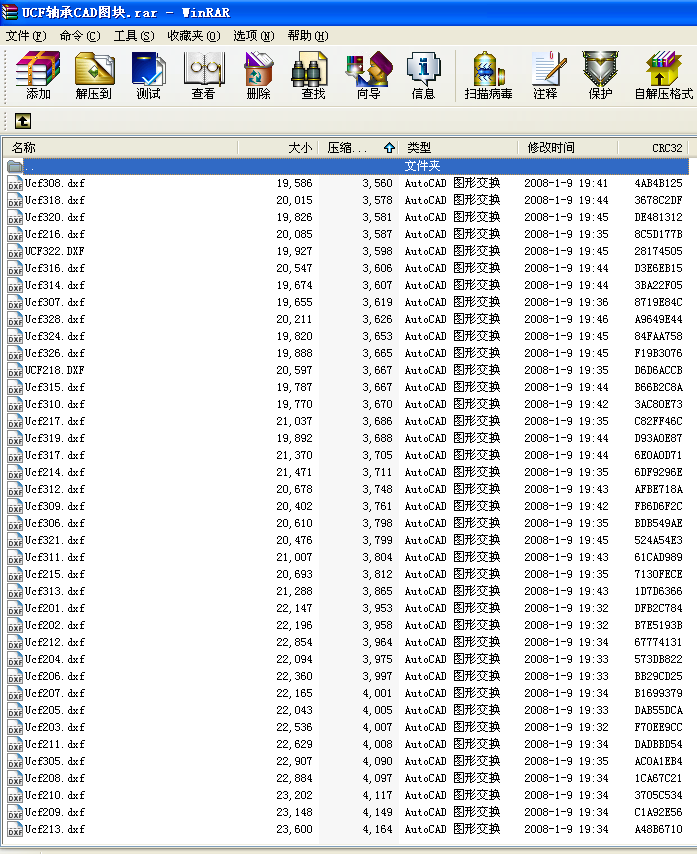Click the DXF icon of Ucf213.dxf
697x854 pixels.
pyautogui.click(x=15, y=829)
